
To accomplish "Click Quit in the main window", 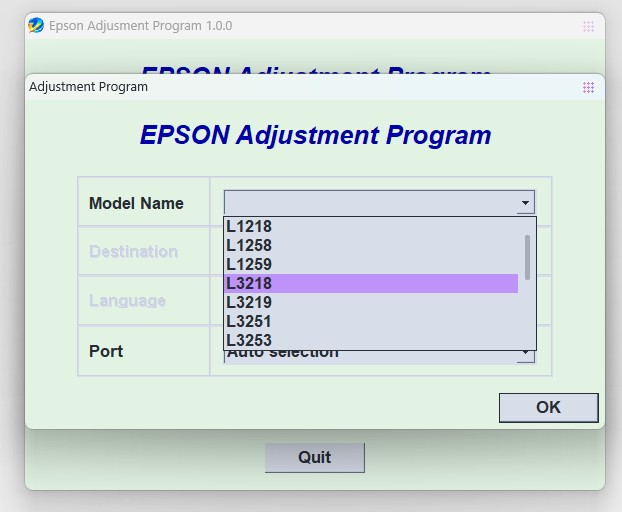I will coord(315,458).
